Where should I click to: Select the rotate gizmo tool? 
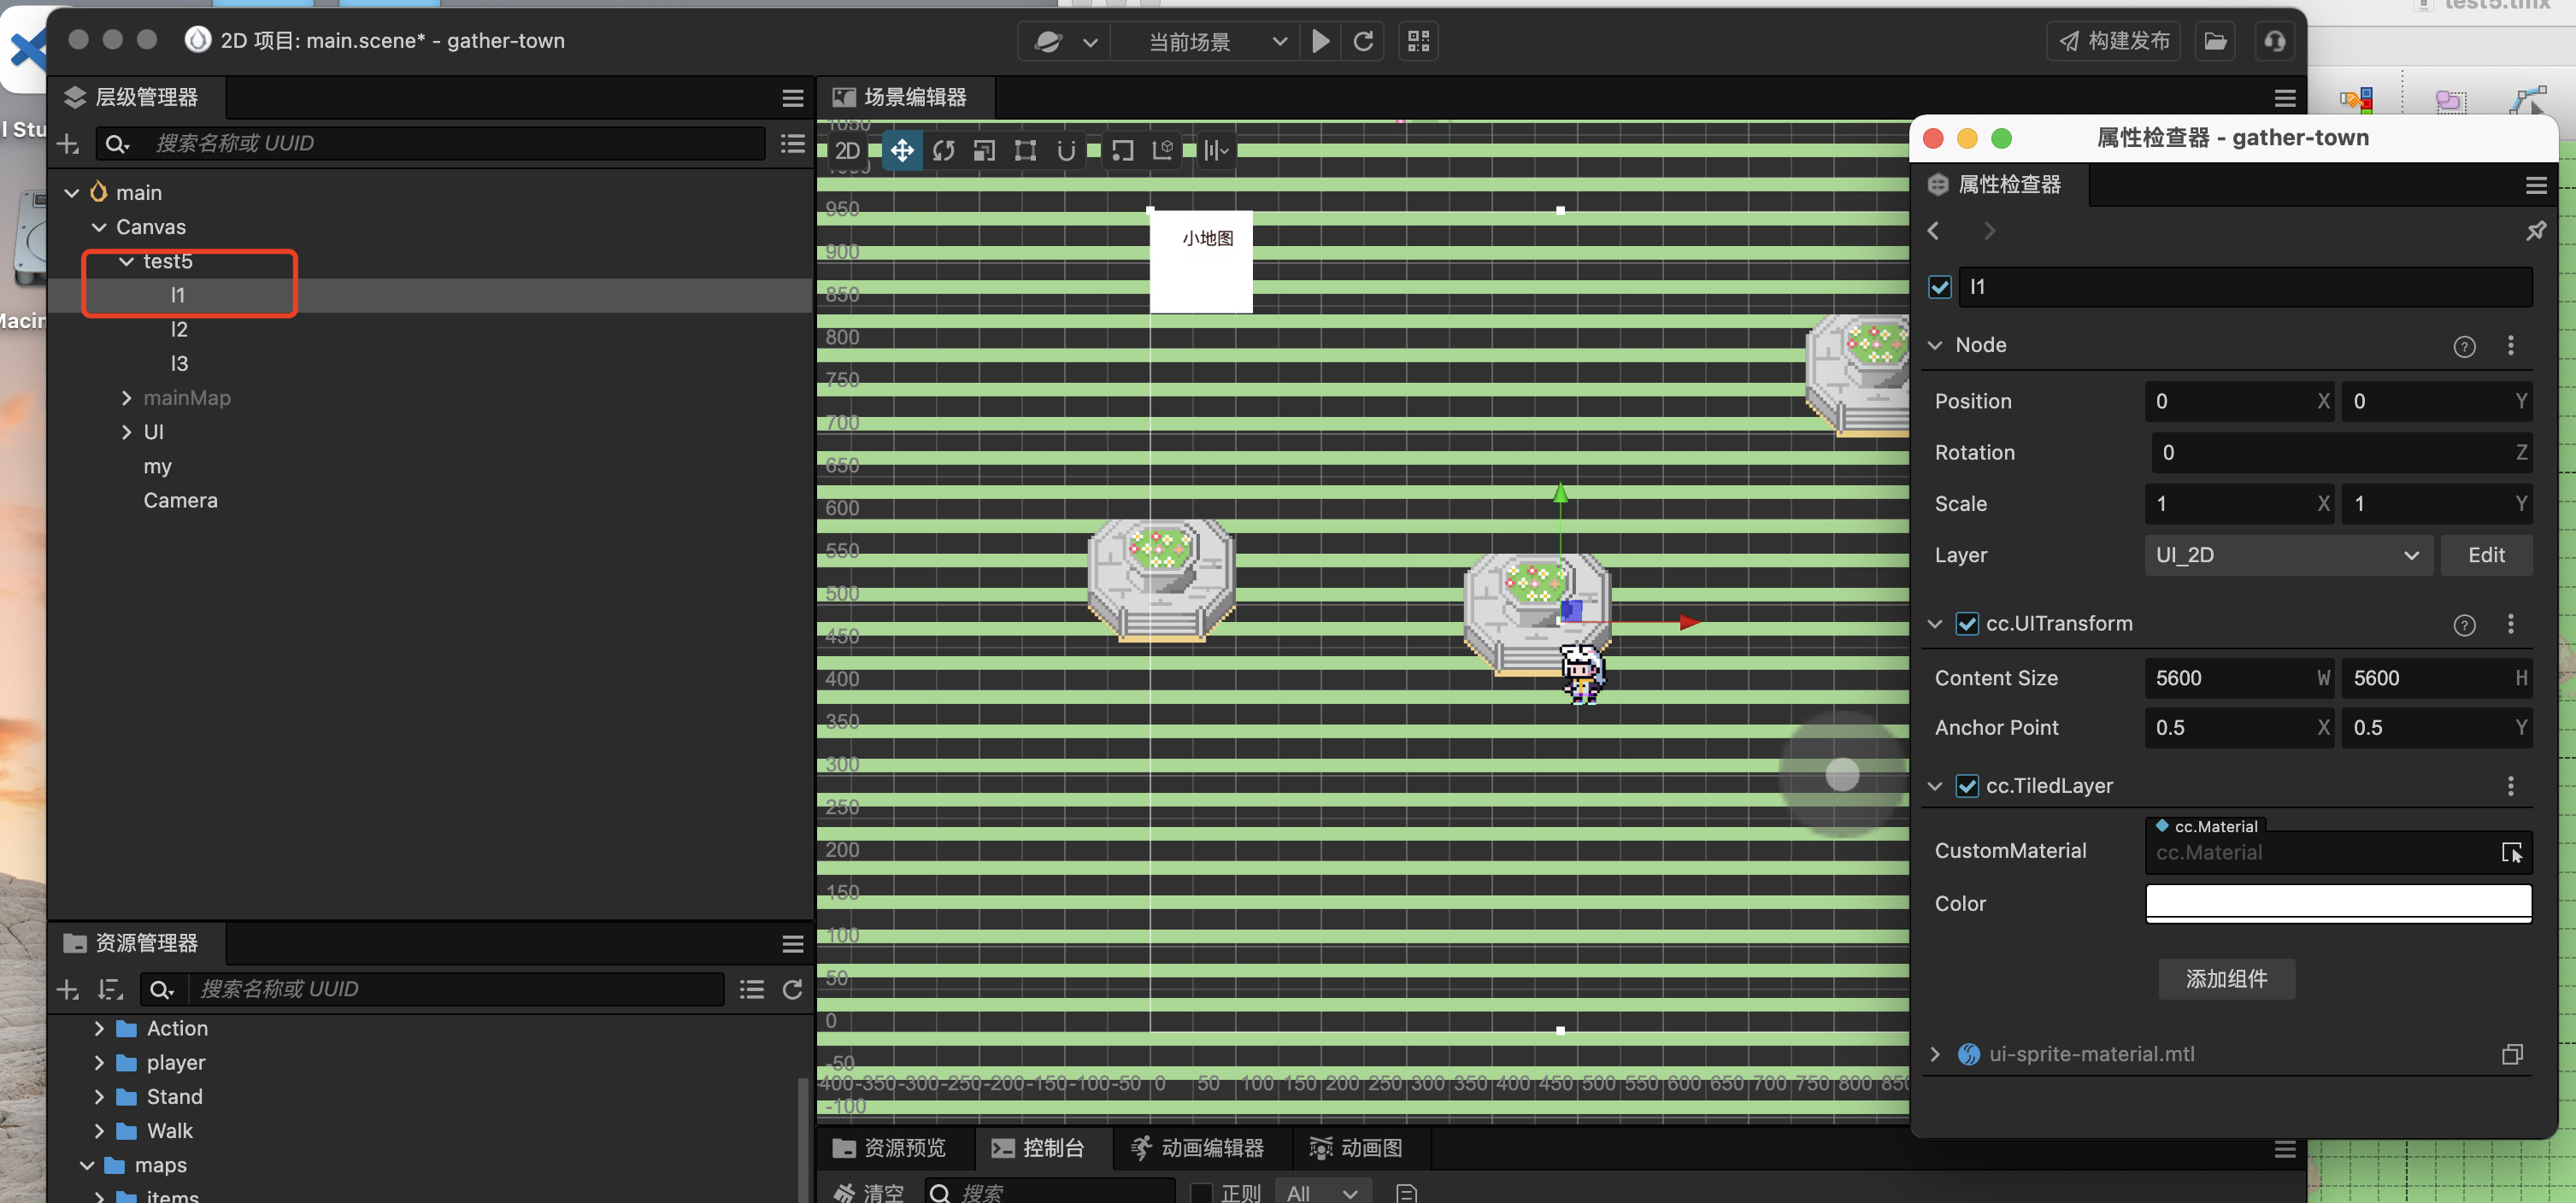point(943,151)
